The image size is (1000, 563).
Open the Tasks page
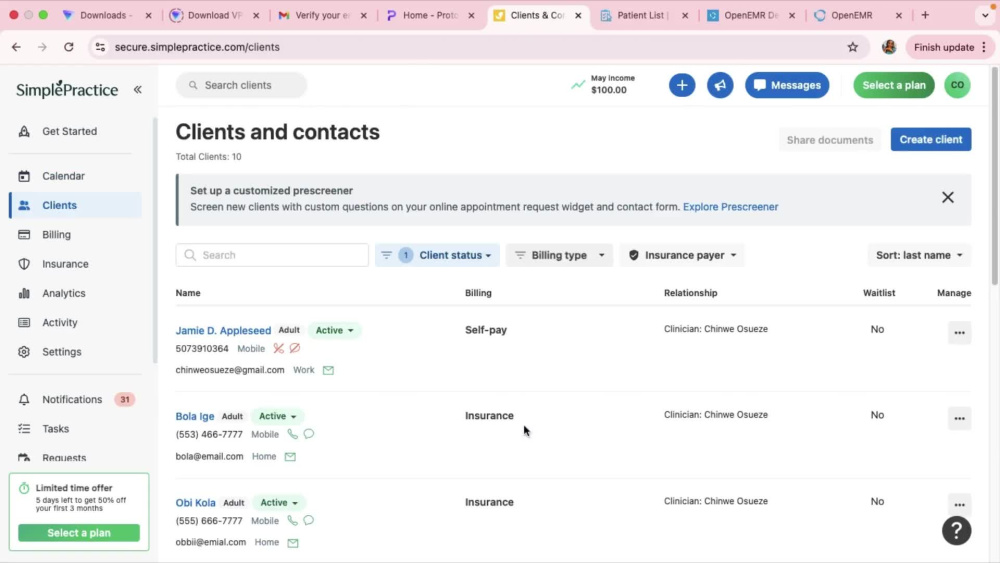pos(55,429)
